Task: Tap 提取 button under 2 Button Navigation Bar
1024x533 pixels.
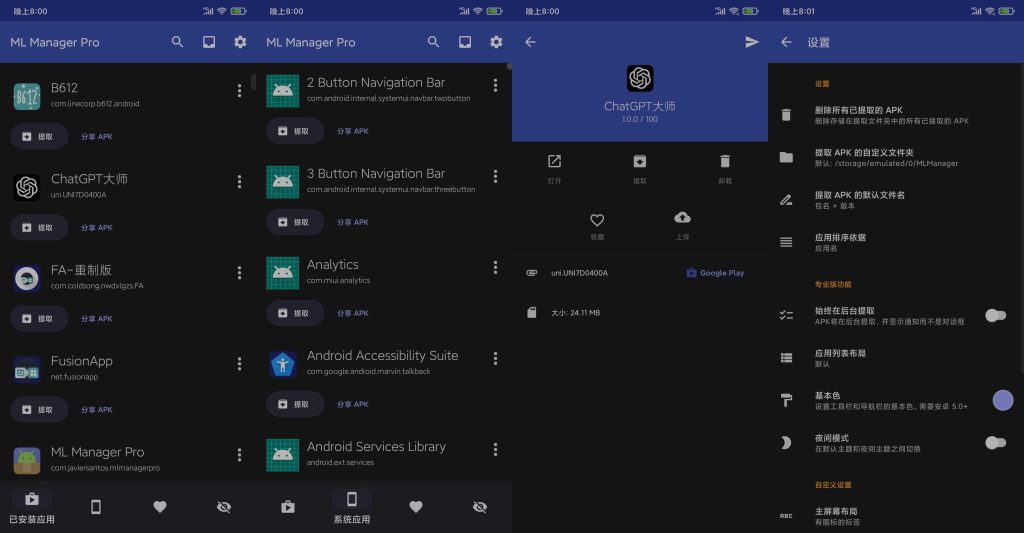Action: tap(295, 131)
